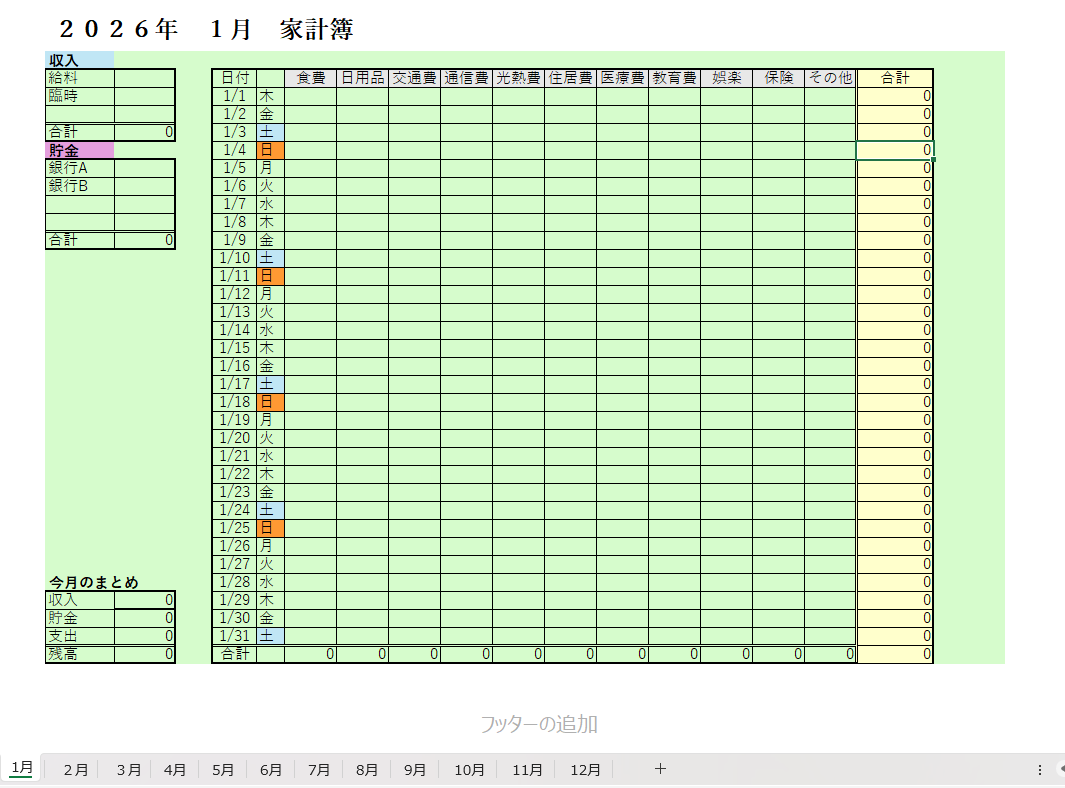Click the three-dot tab bar options icon

tap(1040, 770)
